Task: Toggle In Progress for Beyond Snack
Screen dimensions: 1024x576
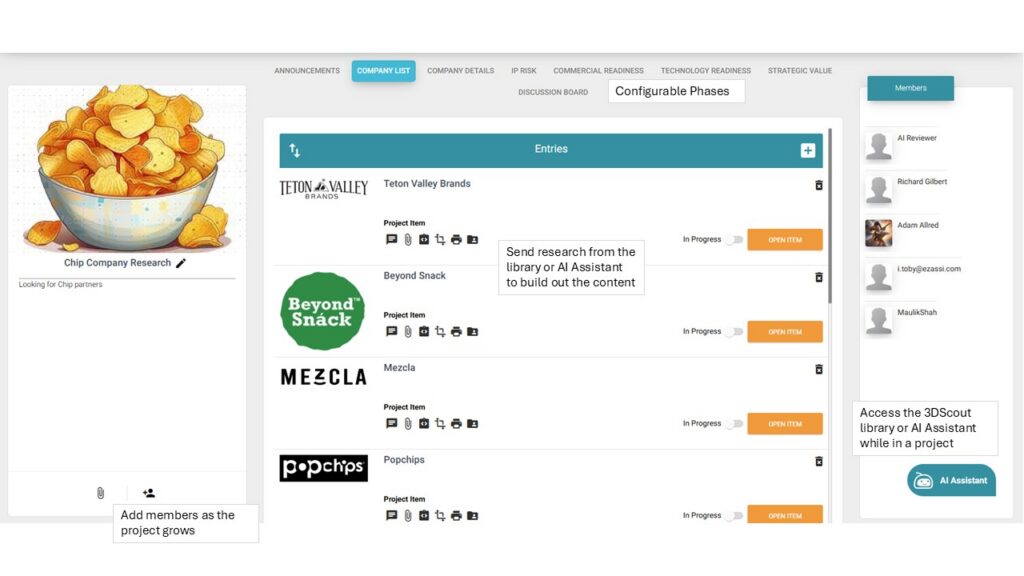Action: (x=735, y=332)
